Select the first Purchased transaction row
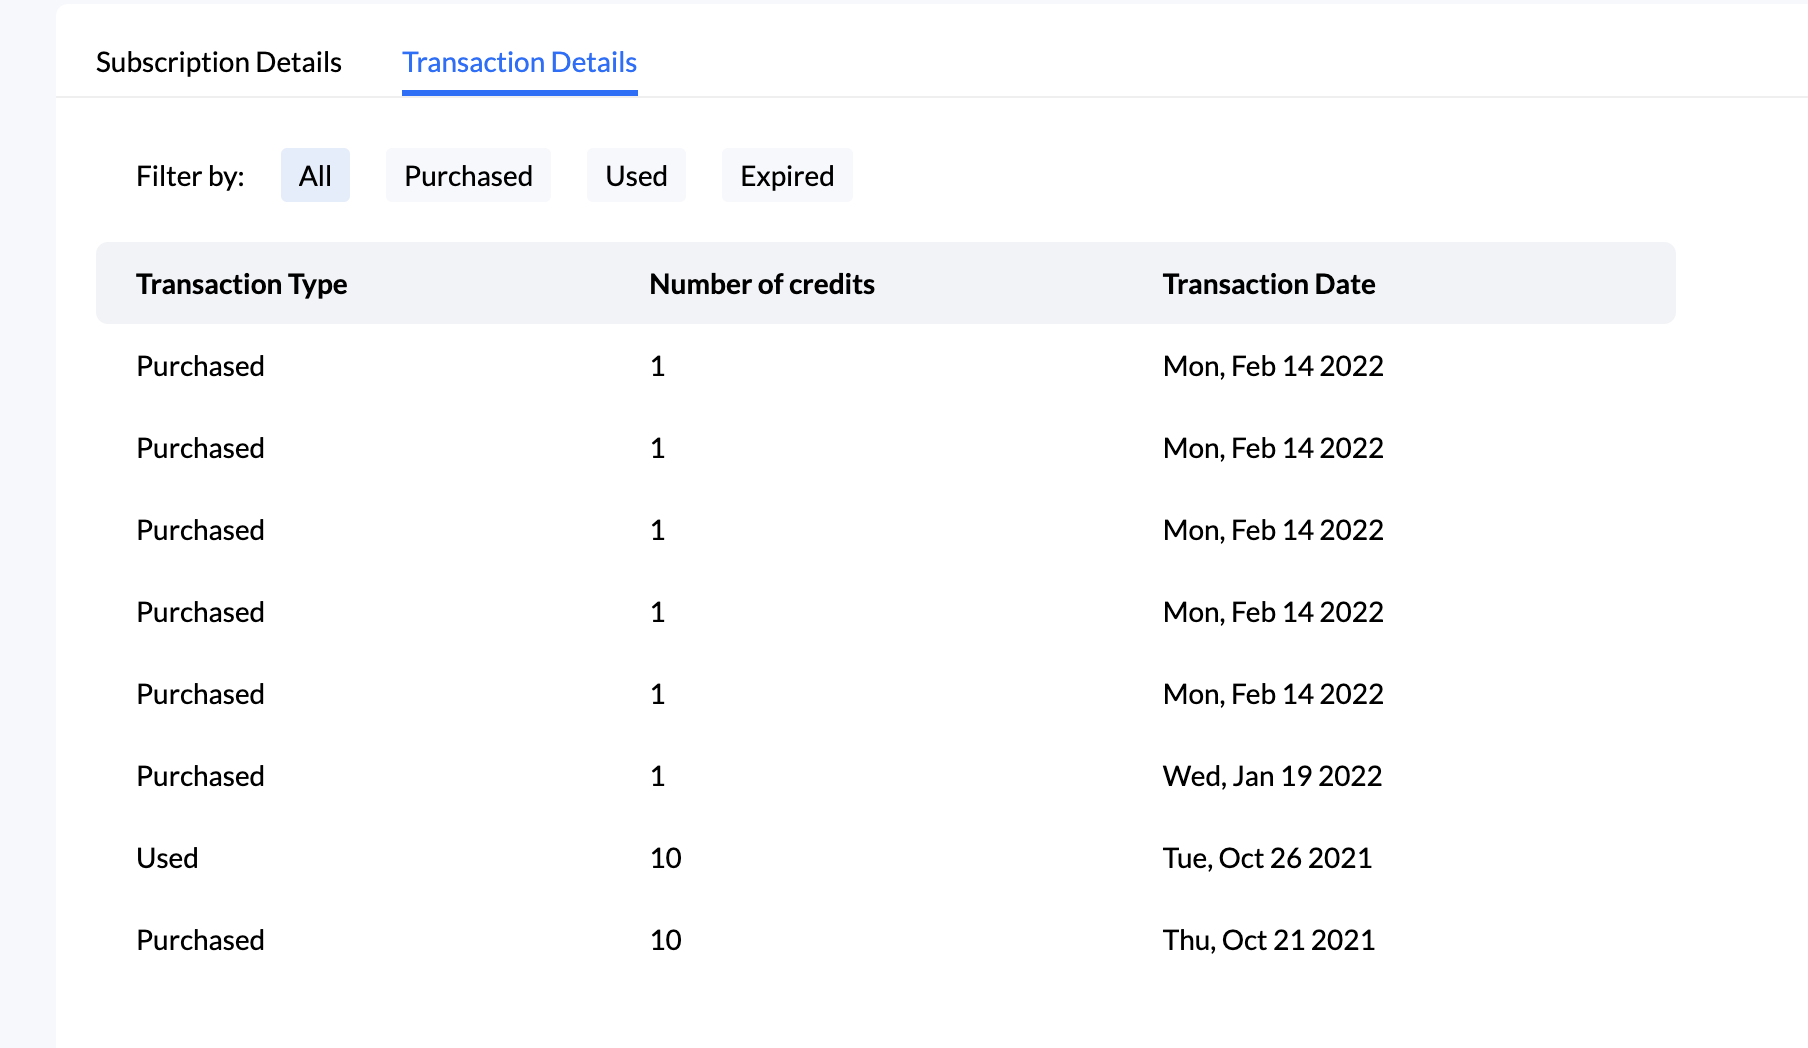The height and width of the screenshot is (1048, 1808). pos(200,366)
